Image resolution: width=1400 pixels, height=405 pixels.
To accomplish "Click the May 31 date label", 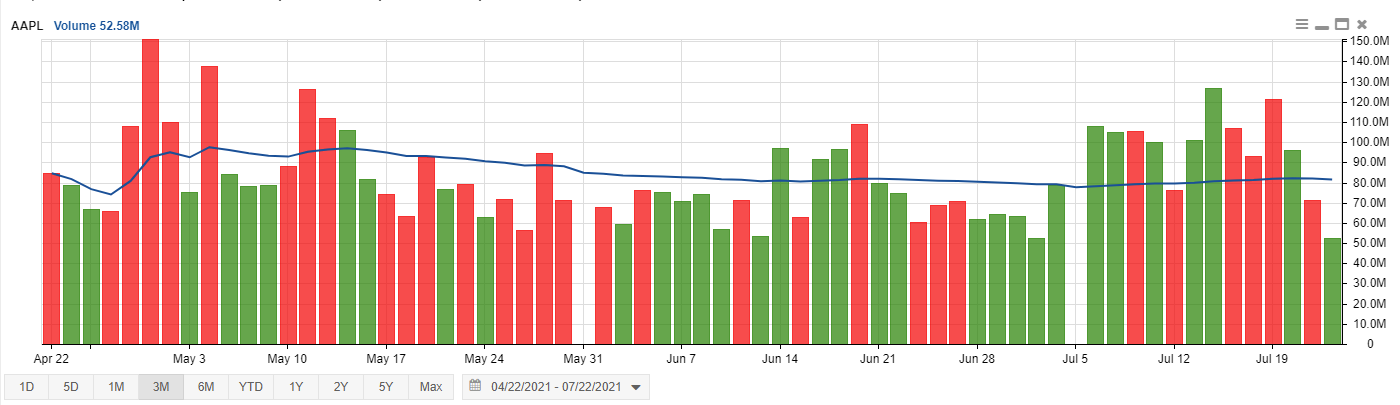I will point(582,357).
